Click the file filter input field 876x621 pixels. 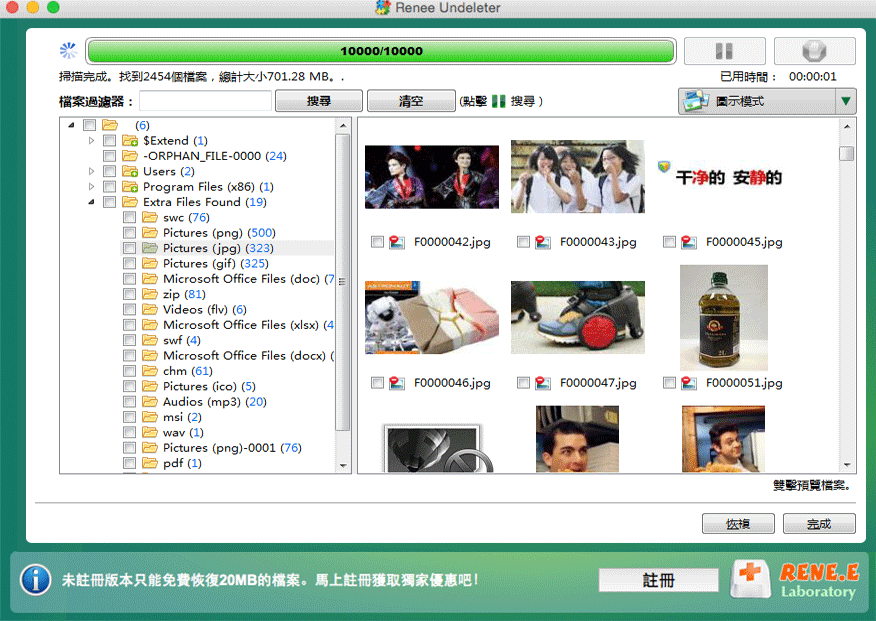(206, 101)
